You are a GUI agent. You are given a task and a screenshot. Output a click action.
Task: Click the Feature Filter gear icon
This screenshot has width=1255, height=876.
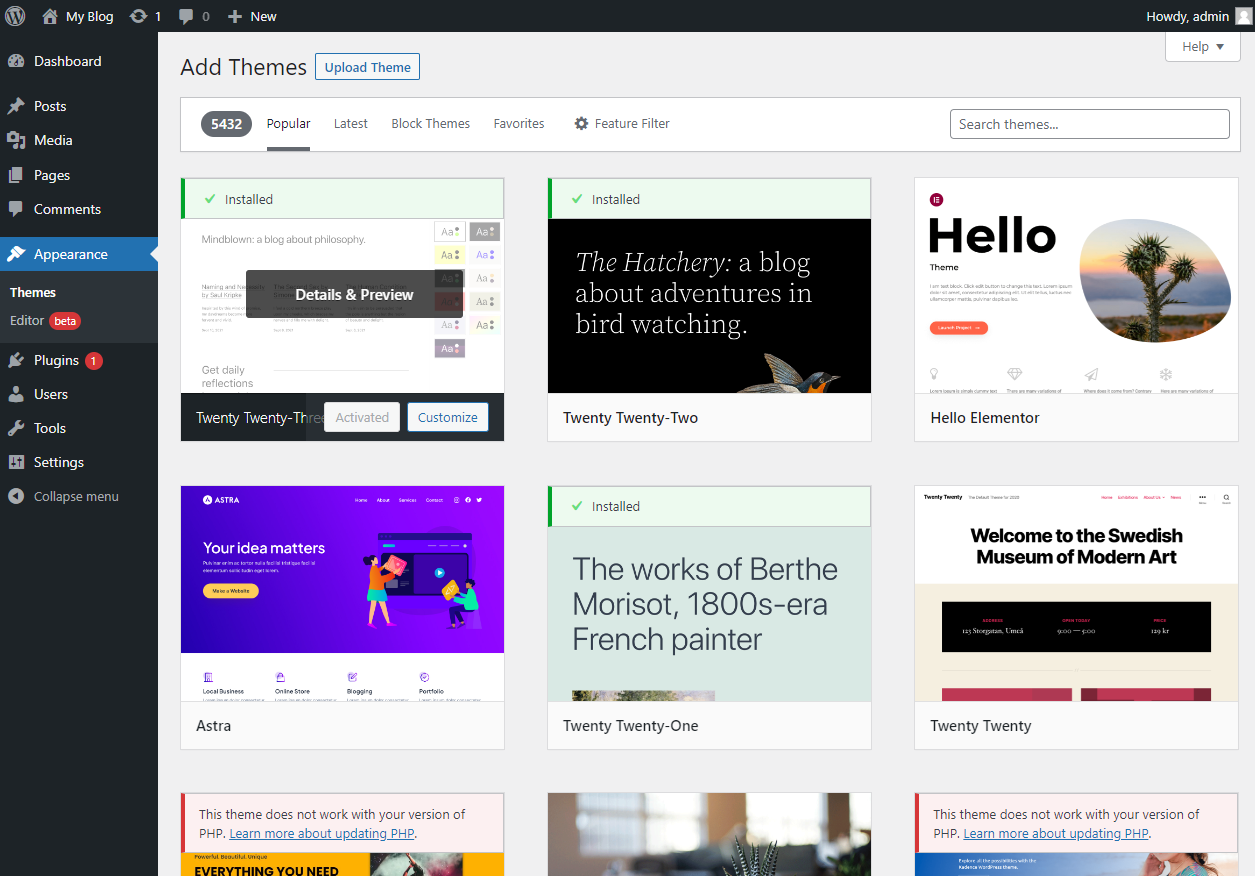pyautogui.click(x=581, y=124)
